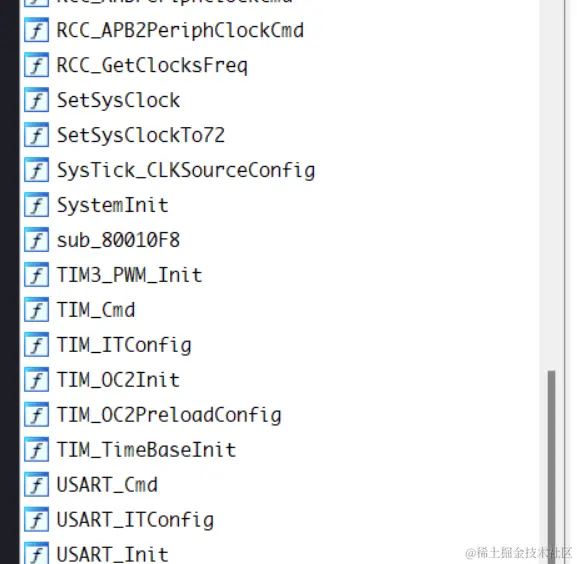The width and height of the screenshot is (577, 564).
Task: Choose the USART_Init function entry
Action: [112, 554]
